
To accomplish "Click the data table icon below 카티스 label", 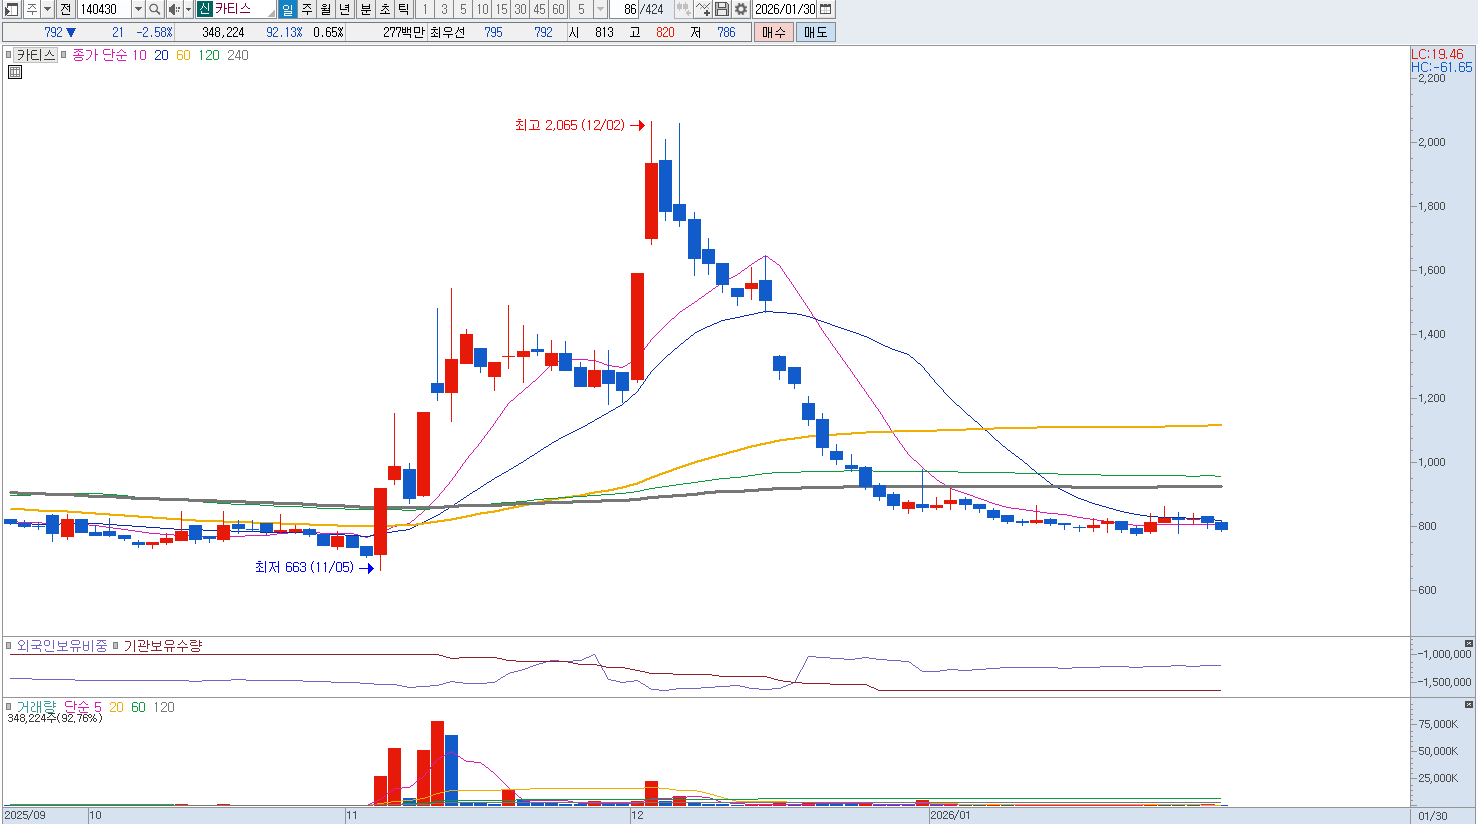I will [x=15, y=72].
